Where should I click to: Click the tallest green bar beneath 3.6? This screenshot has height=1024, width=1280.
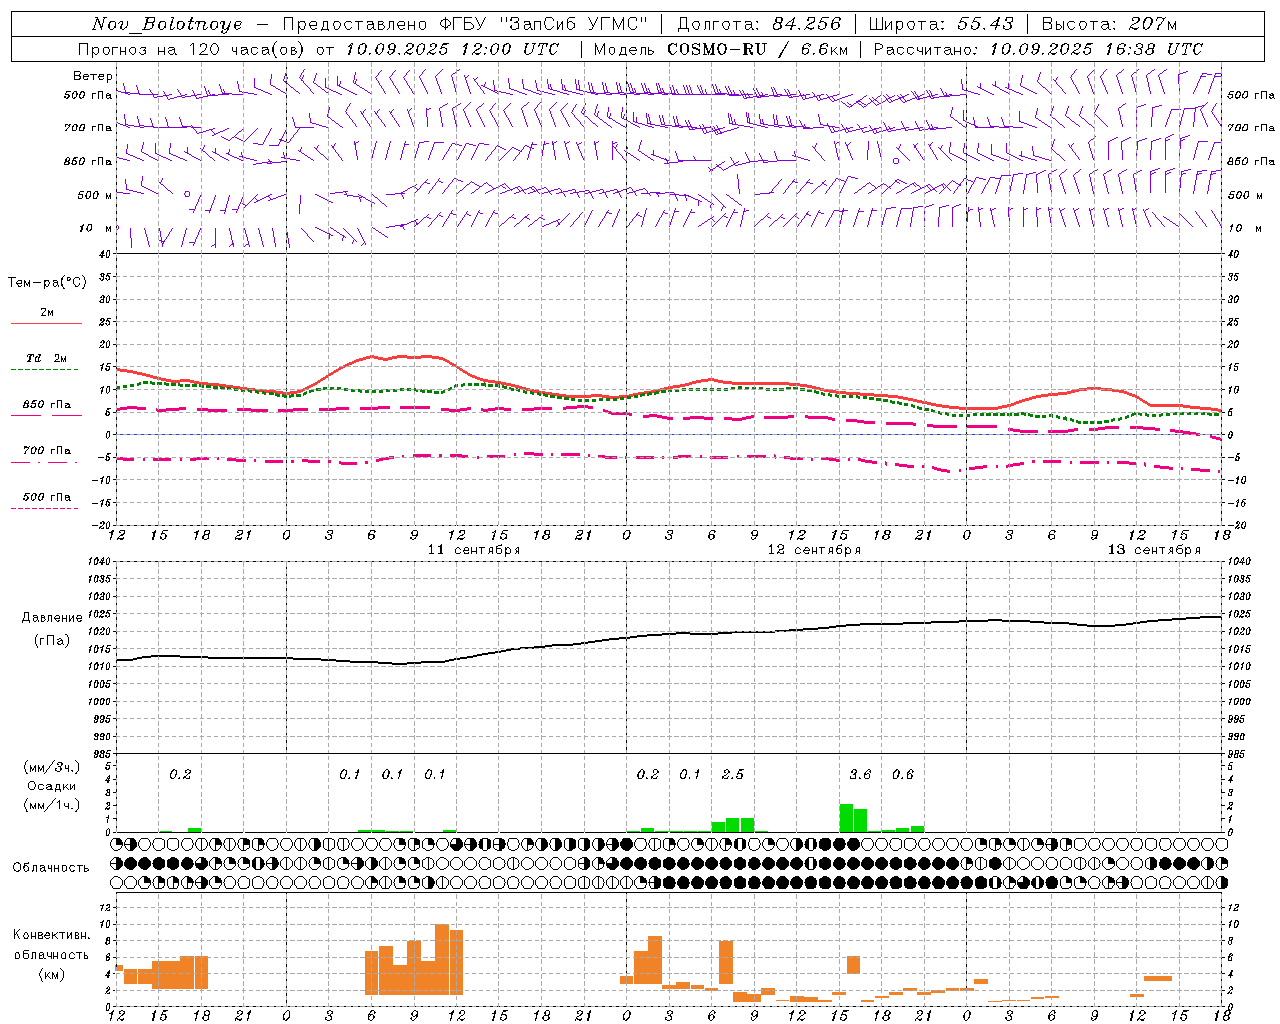(846, 818)
